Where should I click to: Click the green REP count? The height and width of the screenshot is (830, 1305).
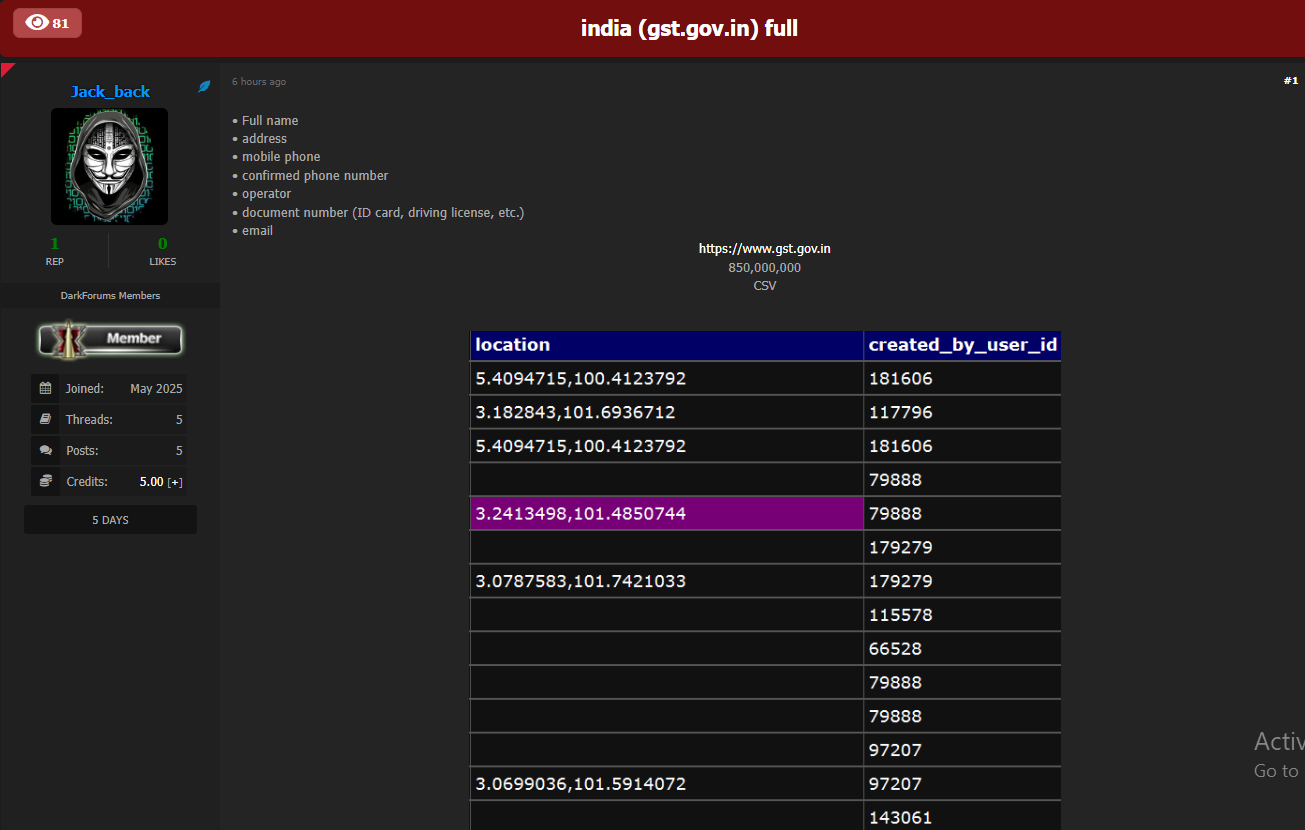[55, 243]
